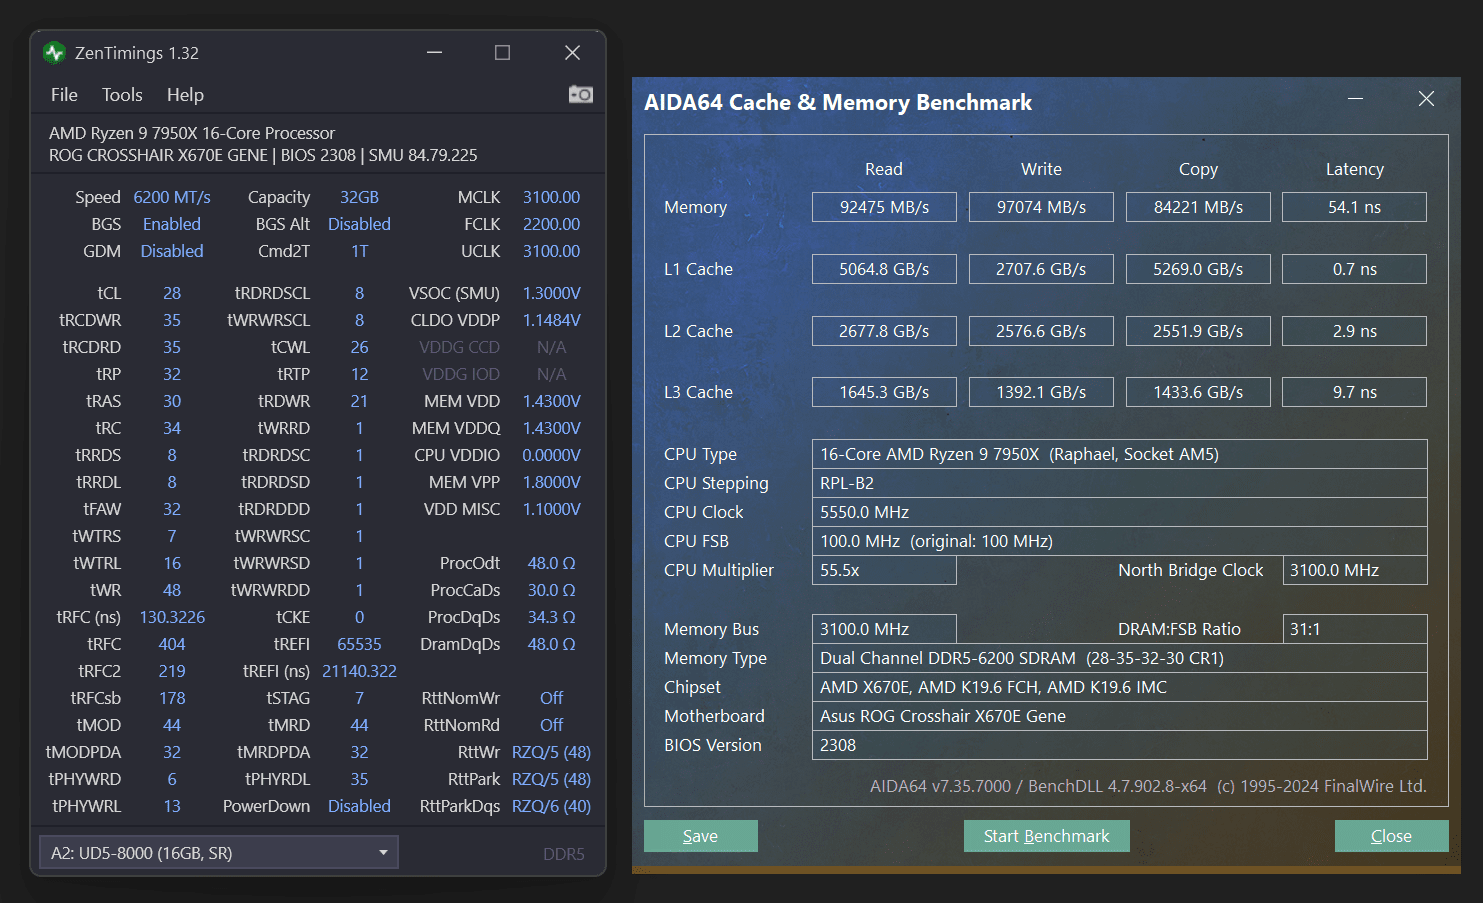Screen dimensions: 1483x903
Task: Click the tRFC (ns) value 130.3226
Action: pos(172,617)
